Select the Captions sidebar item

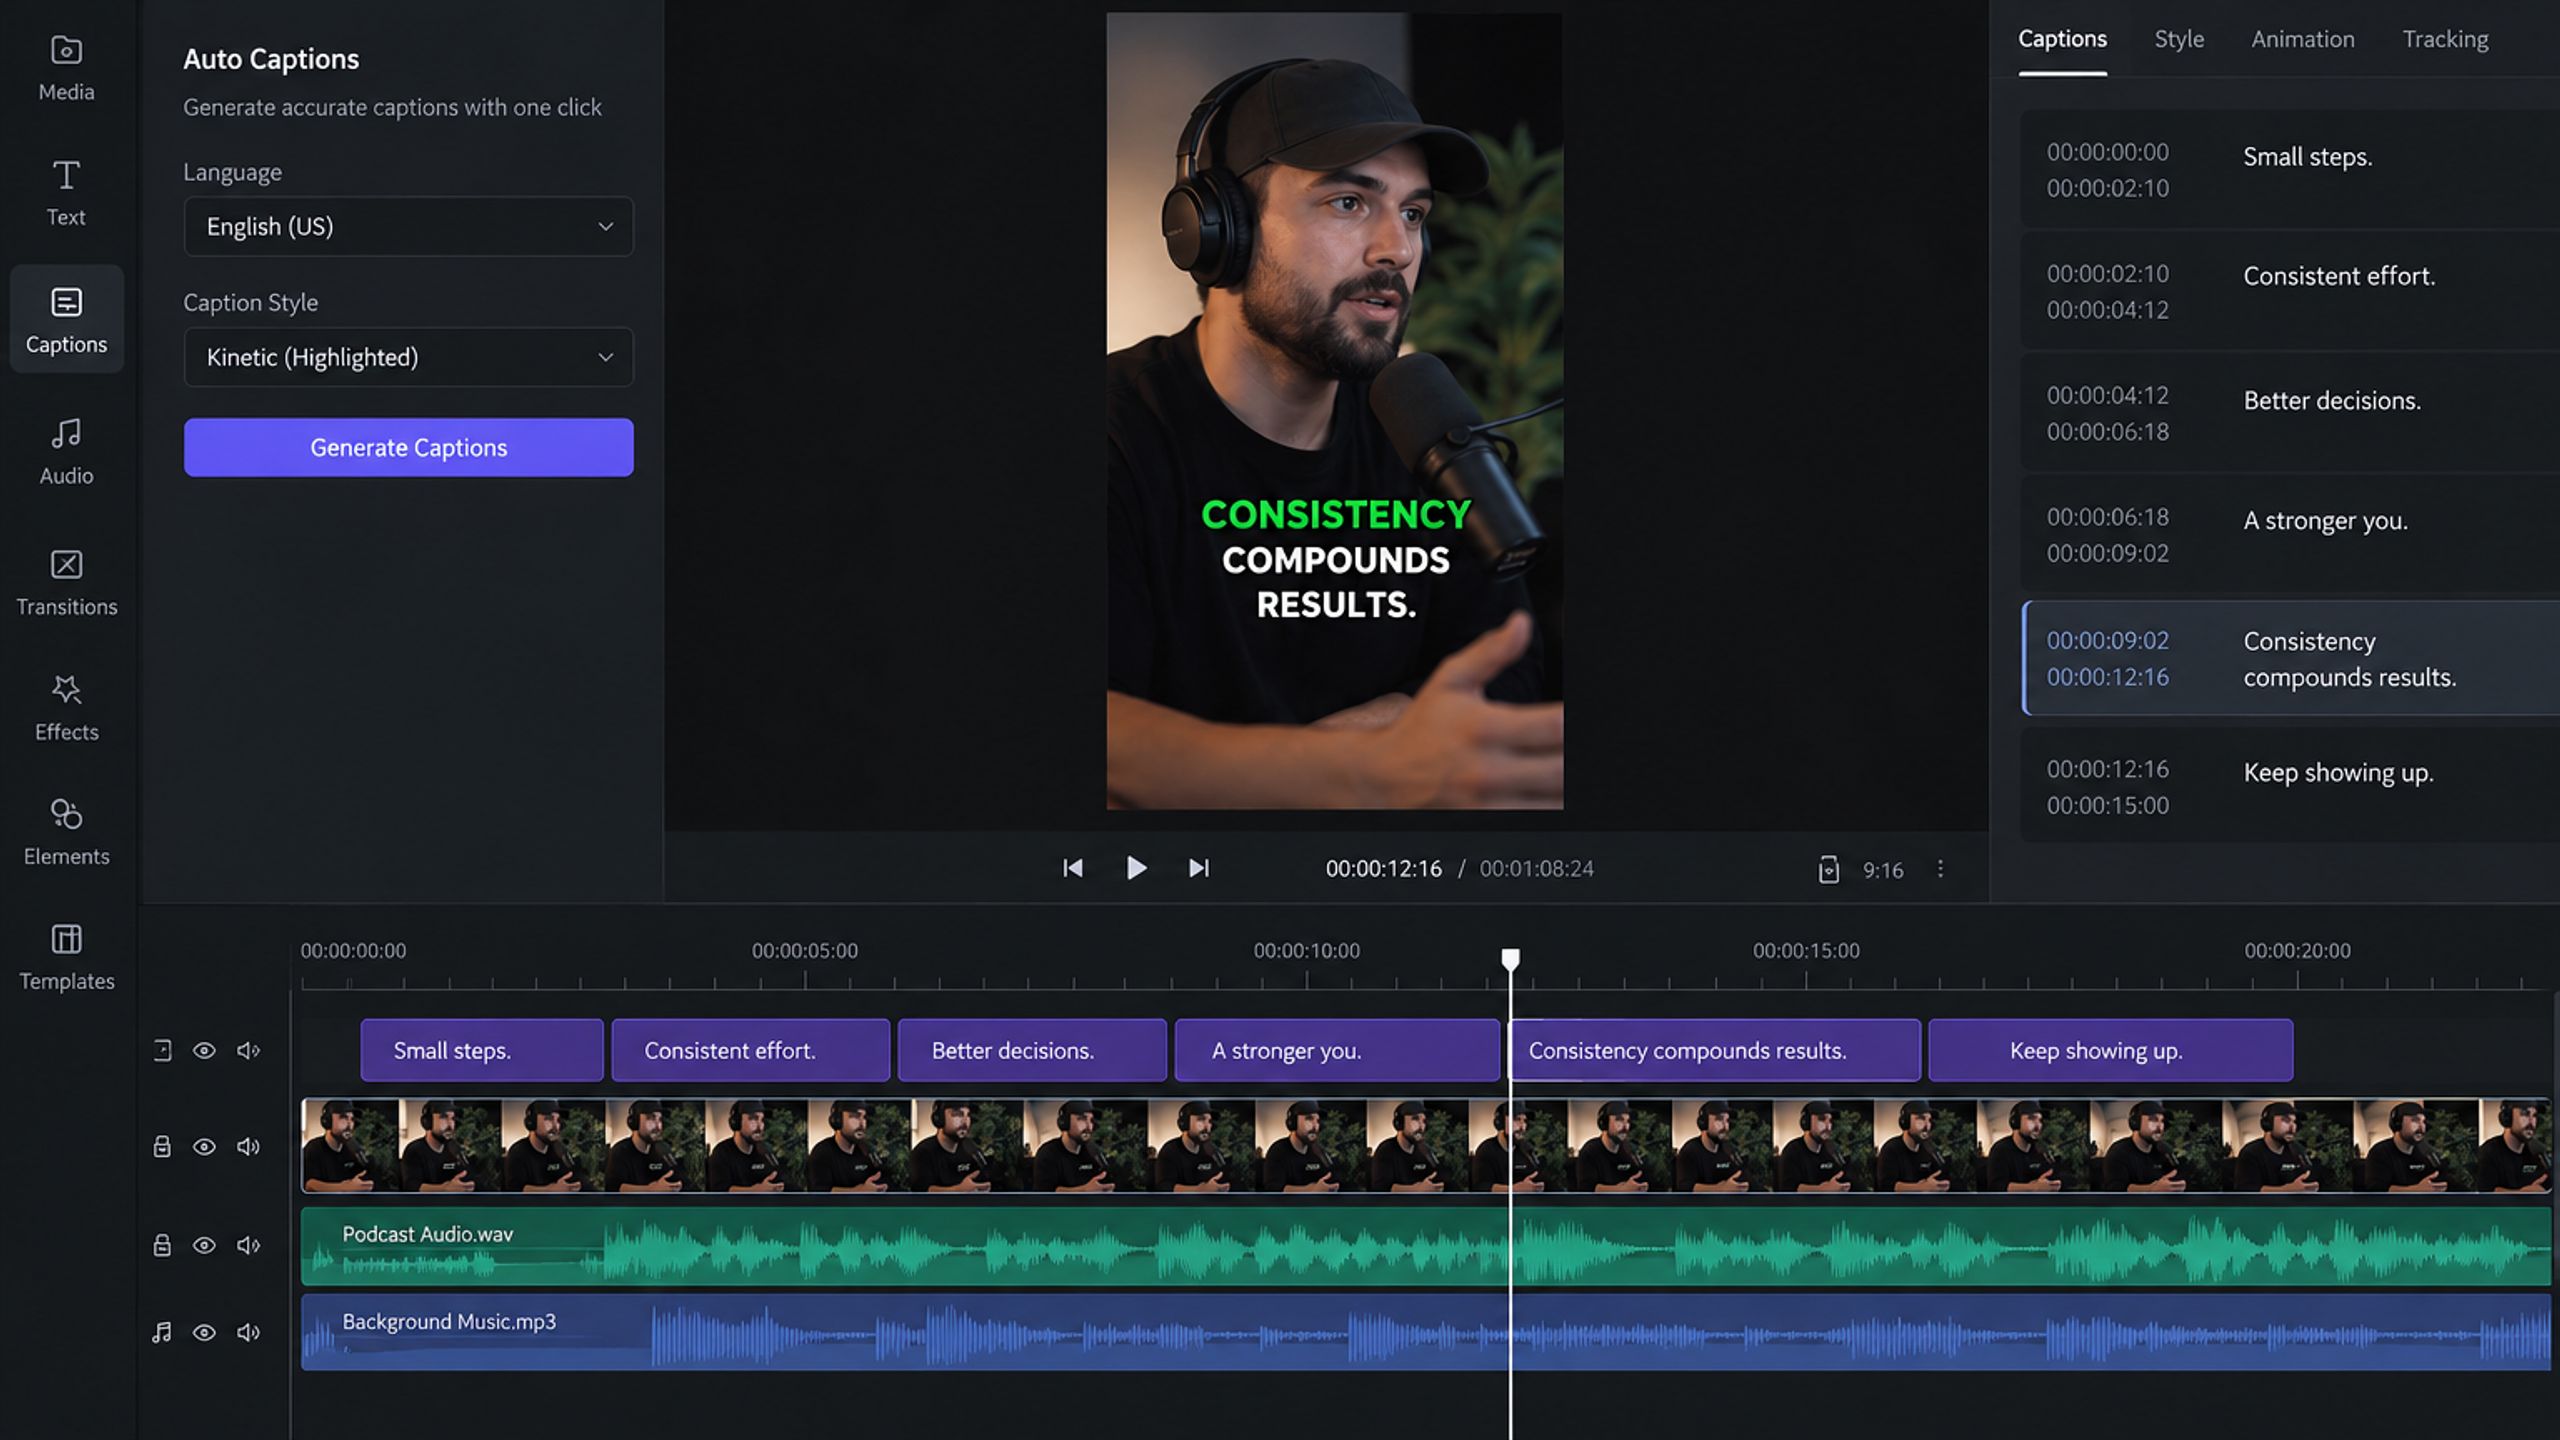point(66,319)
